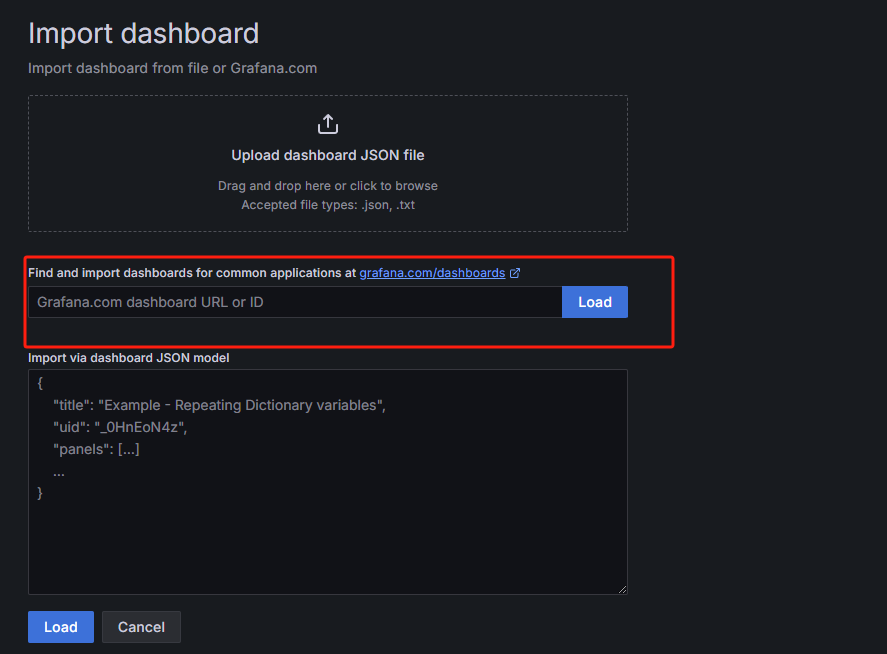Click the "title" placeholder line in the JSON box

[x=219, y=406]
